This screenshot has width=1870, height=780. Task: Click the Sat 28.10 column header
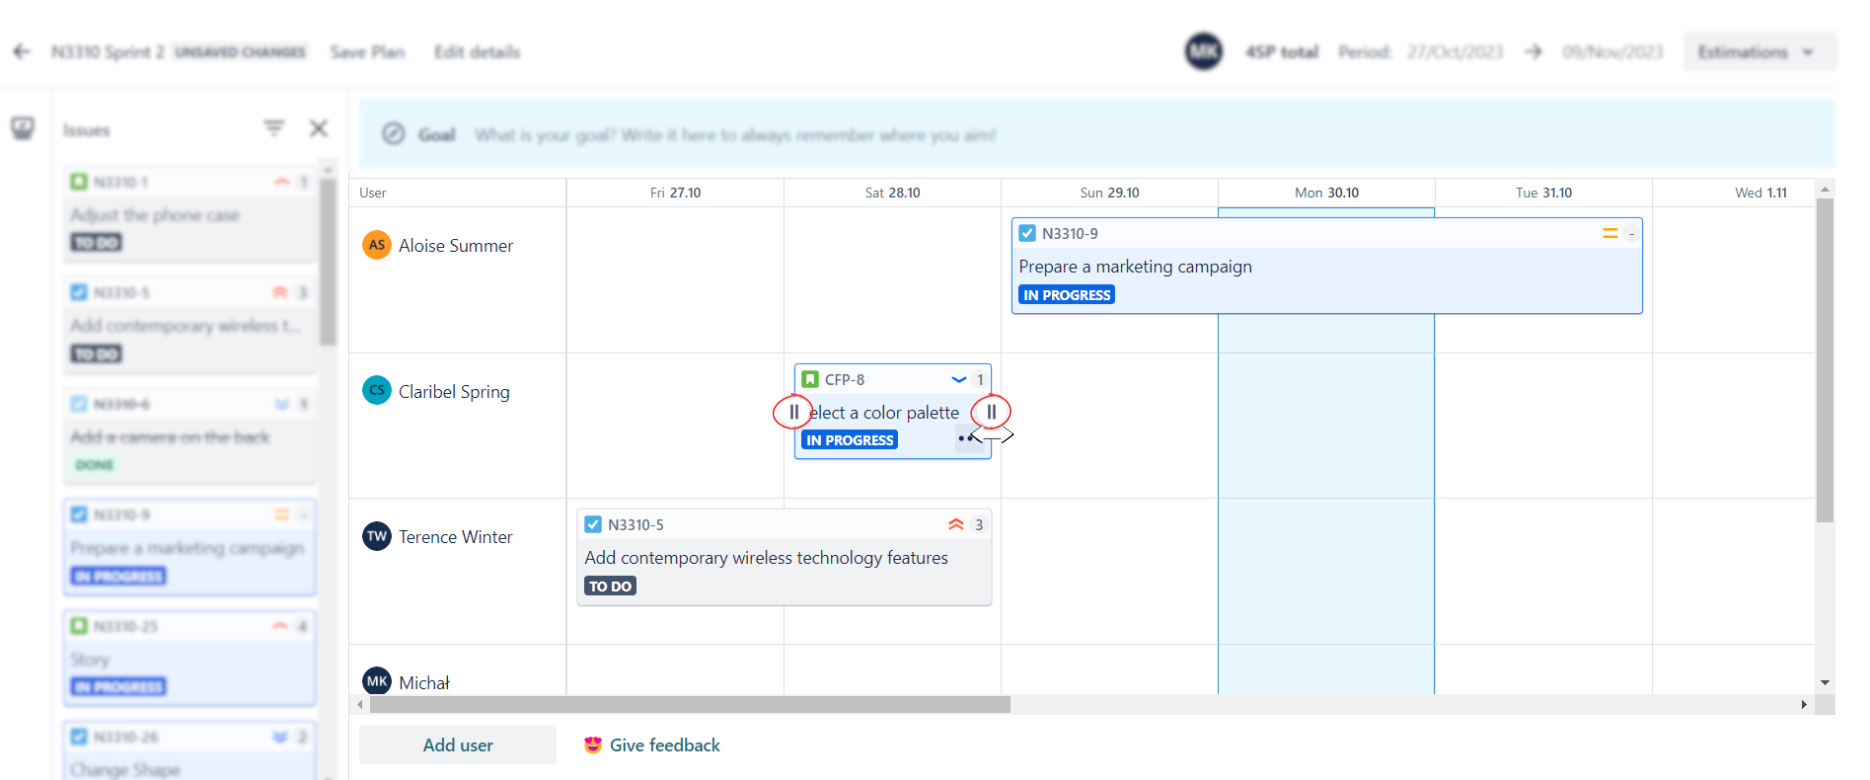pos(892,193)
